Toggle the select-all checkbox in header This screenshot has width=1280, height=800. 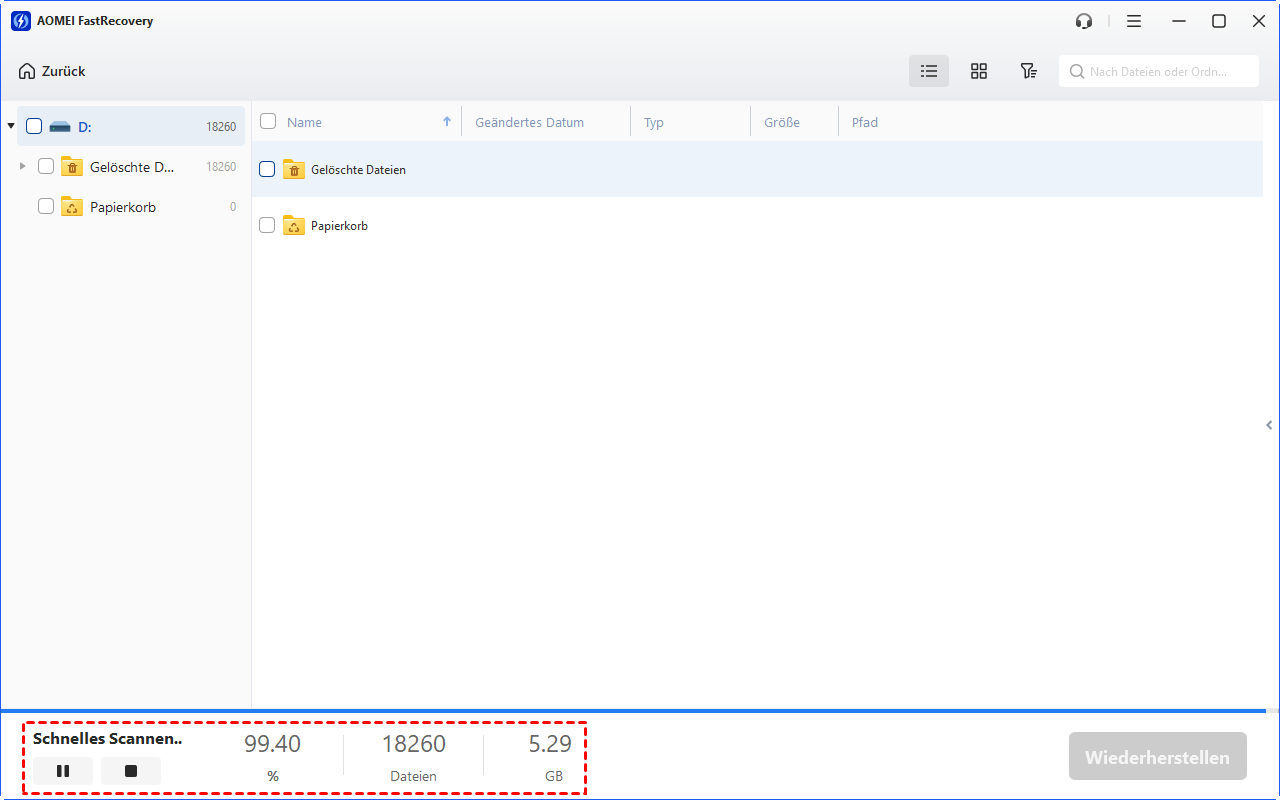pyautogui.click(x=268, y=121)
